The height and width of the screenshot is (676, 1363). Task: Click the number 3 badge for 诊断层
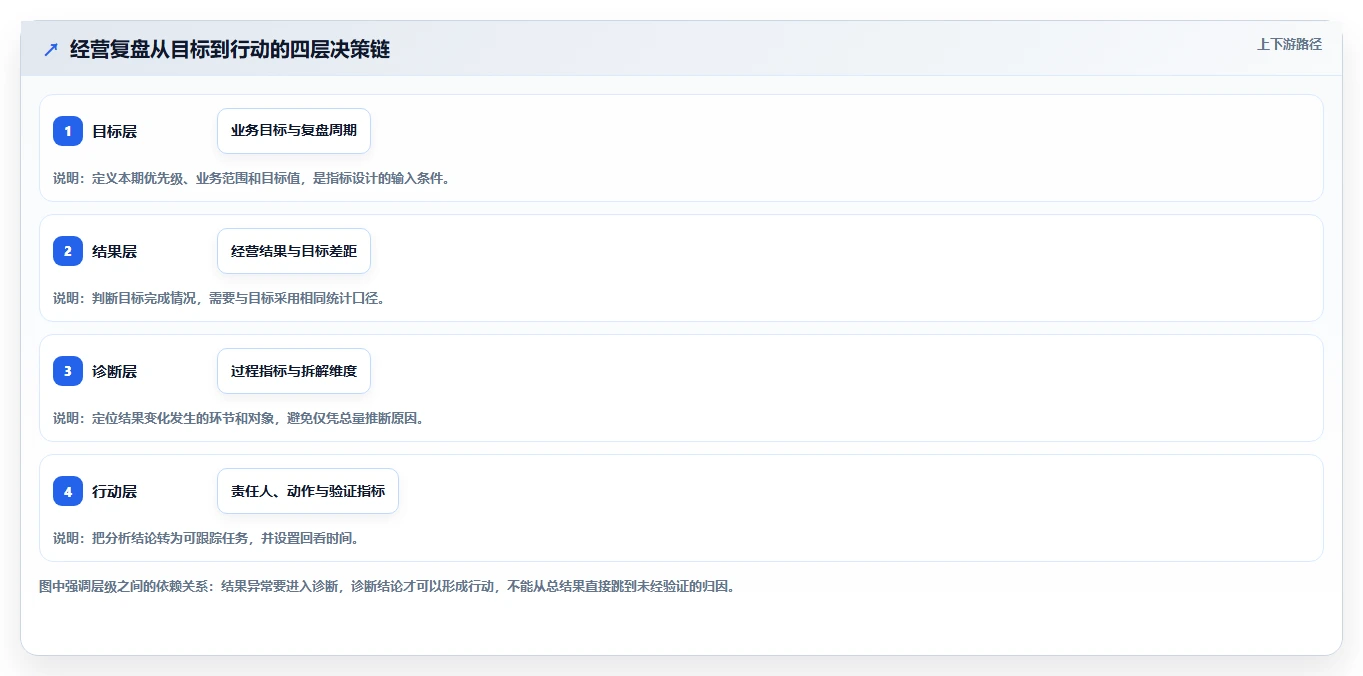68,371
